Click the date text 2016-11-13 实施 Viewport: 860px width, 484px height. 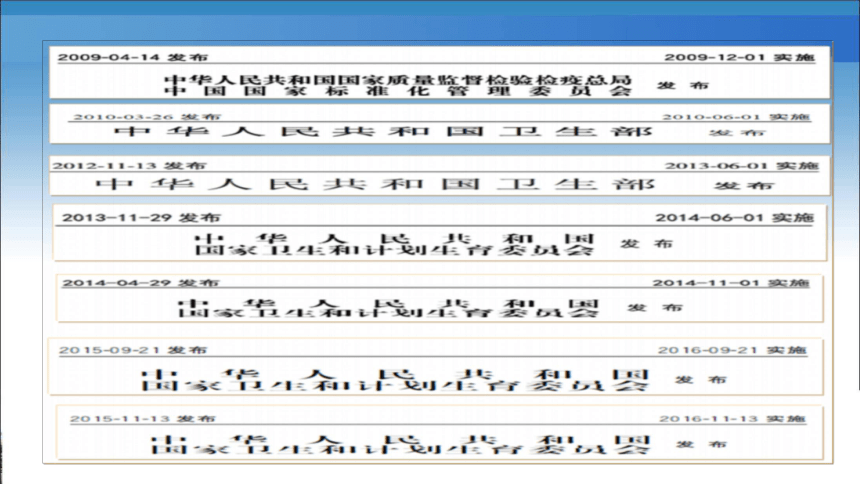coord(732,419)
